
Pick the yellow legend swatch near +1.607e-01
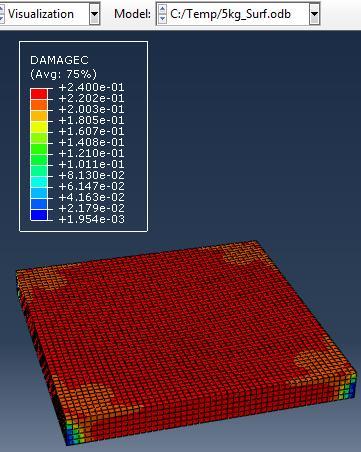[x=39, y=127]
